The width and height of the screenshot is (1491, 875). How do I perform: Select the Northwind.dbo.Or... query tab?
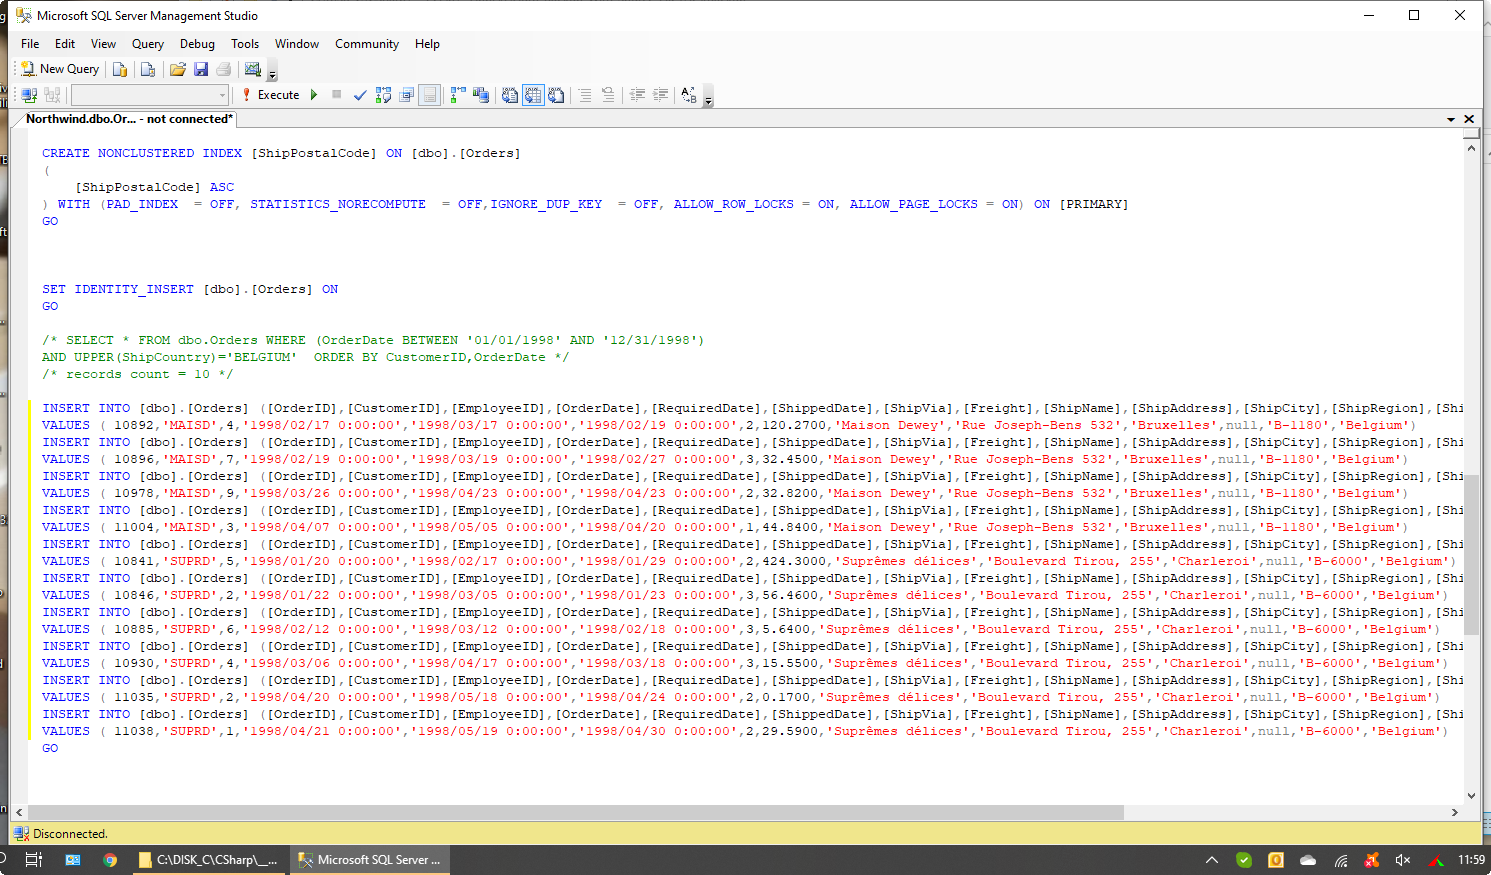[129, 119]
